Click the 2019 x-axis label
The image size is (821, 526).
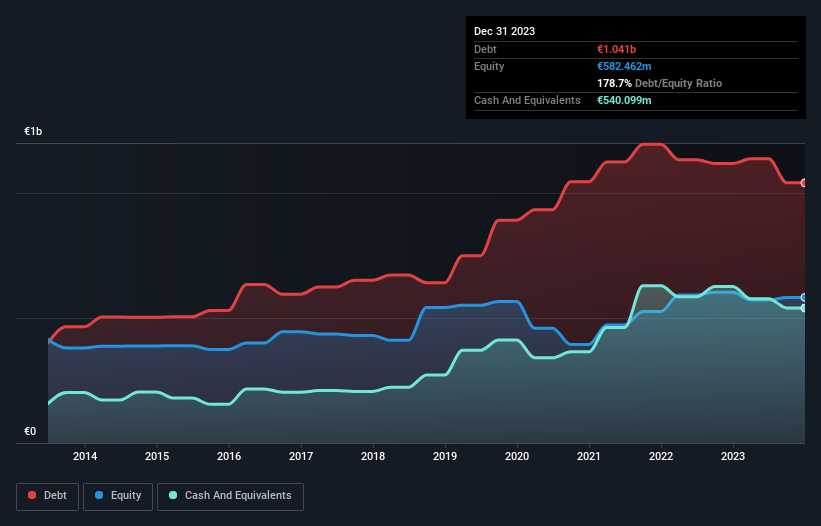(x=445, y=456)
